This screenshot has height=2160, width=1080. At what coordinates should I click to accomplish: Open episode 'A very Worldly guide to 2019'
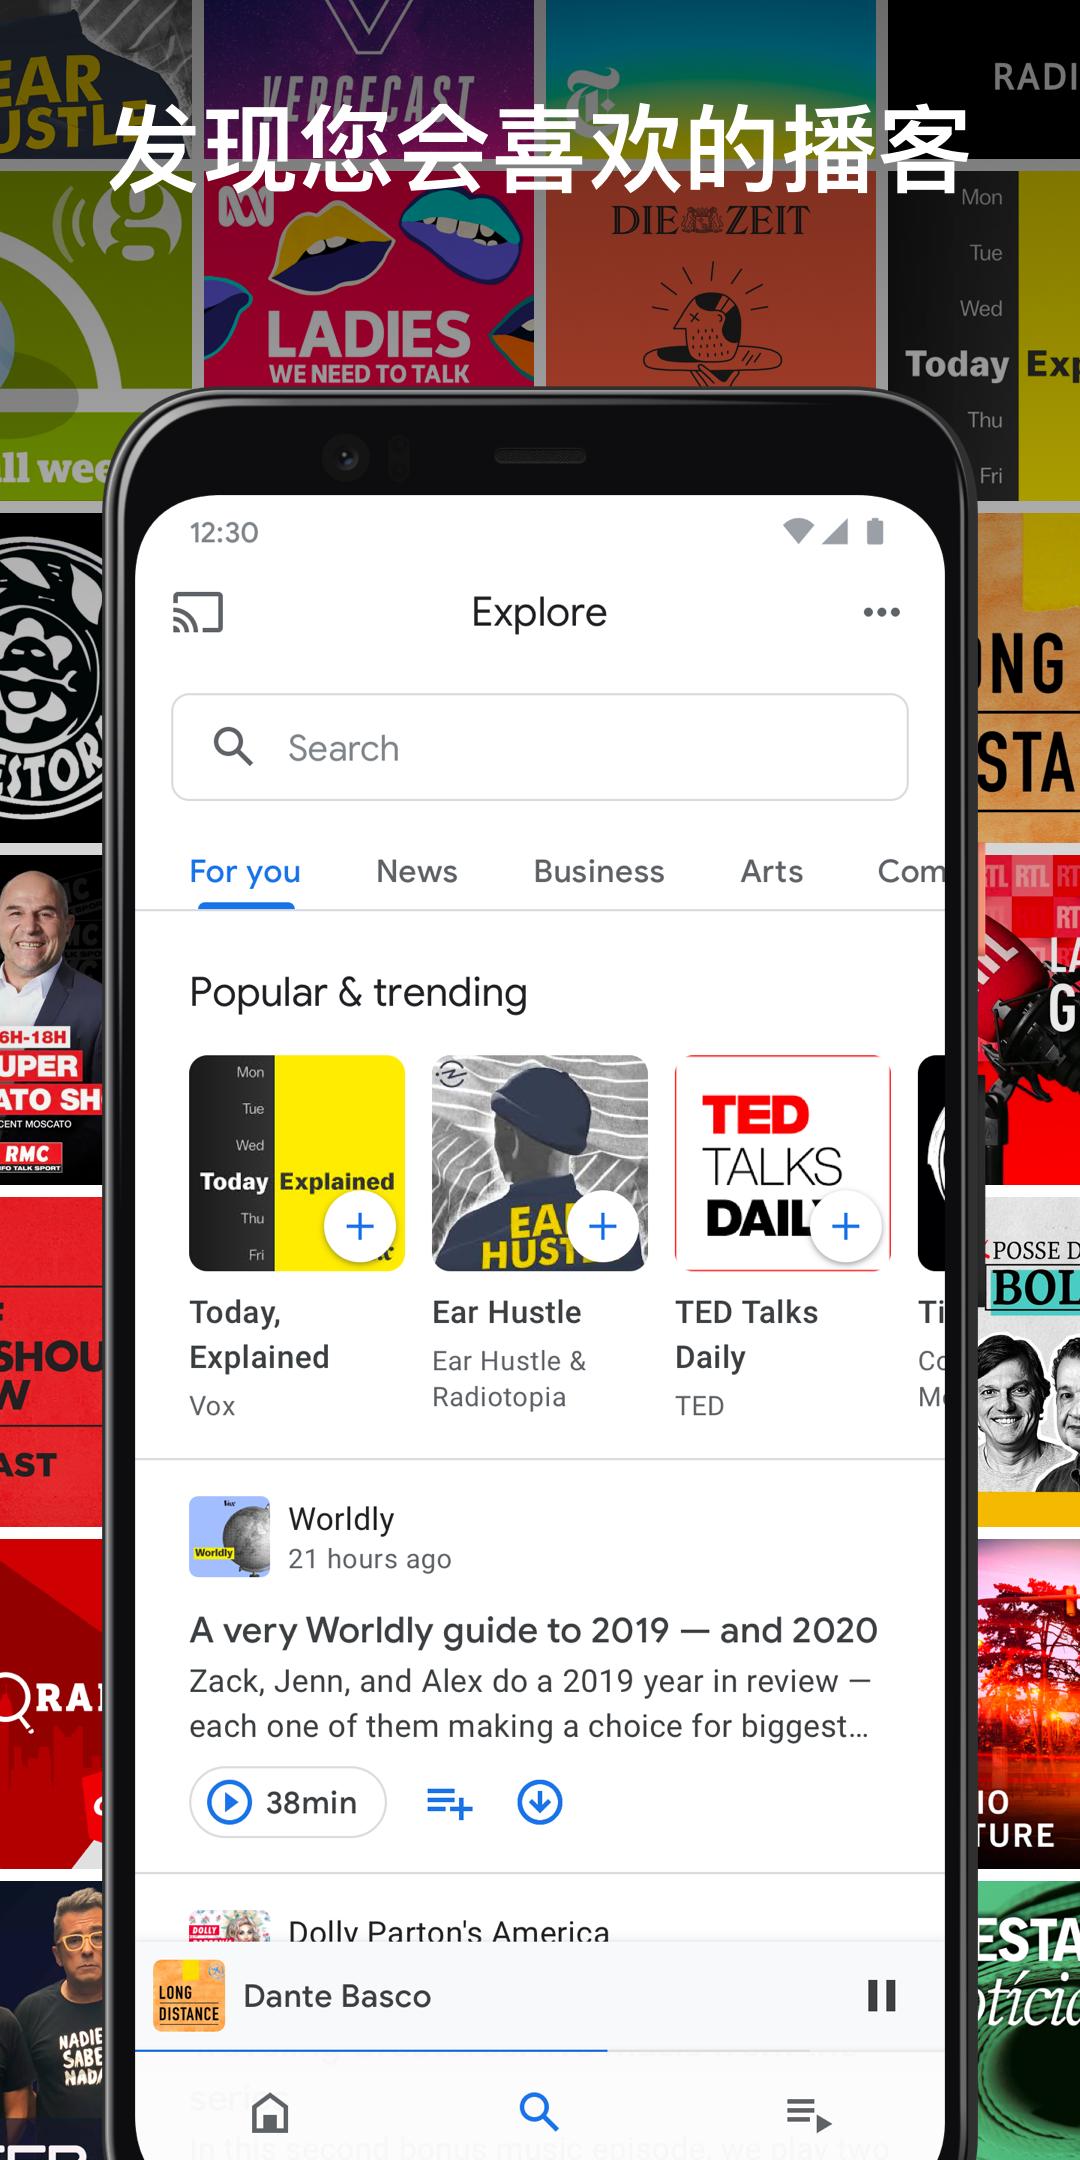(x=534, y=1630)
